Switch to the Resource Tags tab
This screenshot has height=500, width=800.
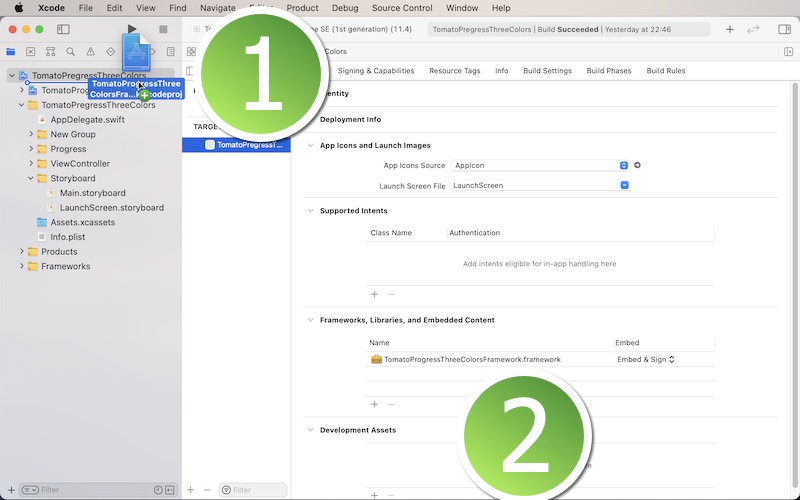[455, 71]
